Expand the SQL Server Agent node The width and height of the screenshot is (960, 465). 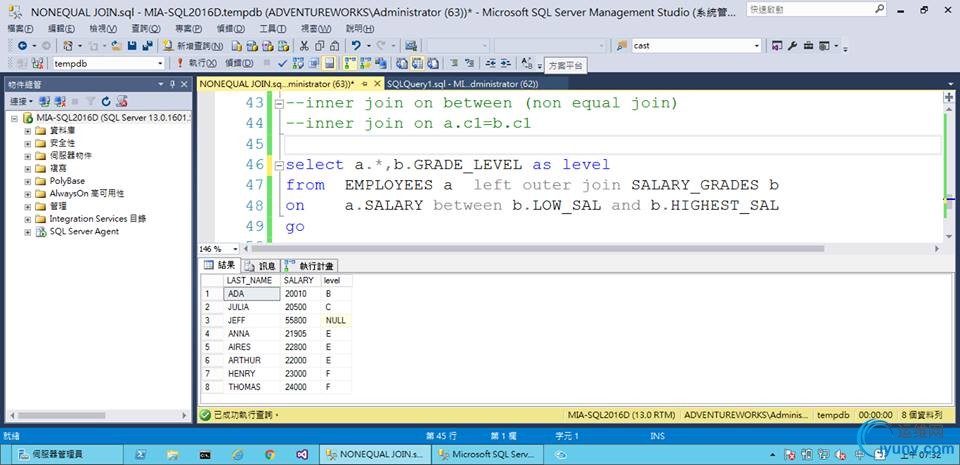coord(28,231)
